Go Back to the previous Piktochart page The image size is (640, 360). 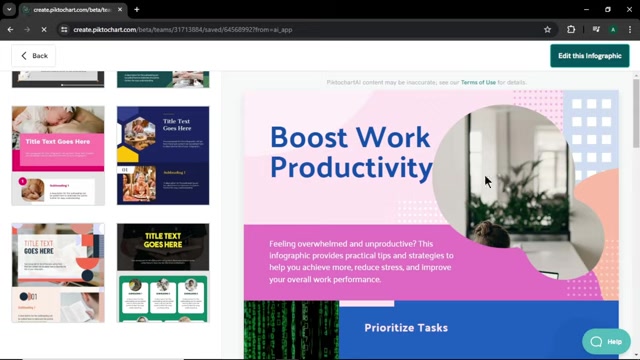click(x=33, y=56)
